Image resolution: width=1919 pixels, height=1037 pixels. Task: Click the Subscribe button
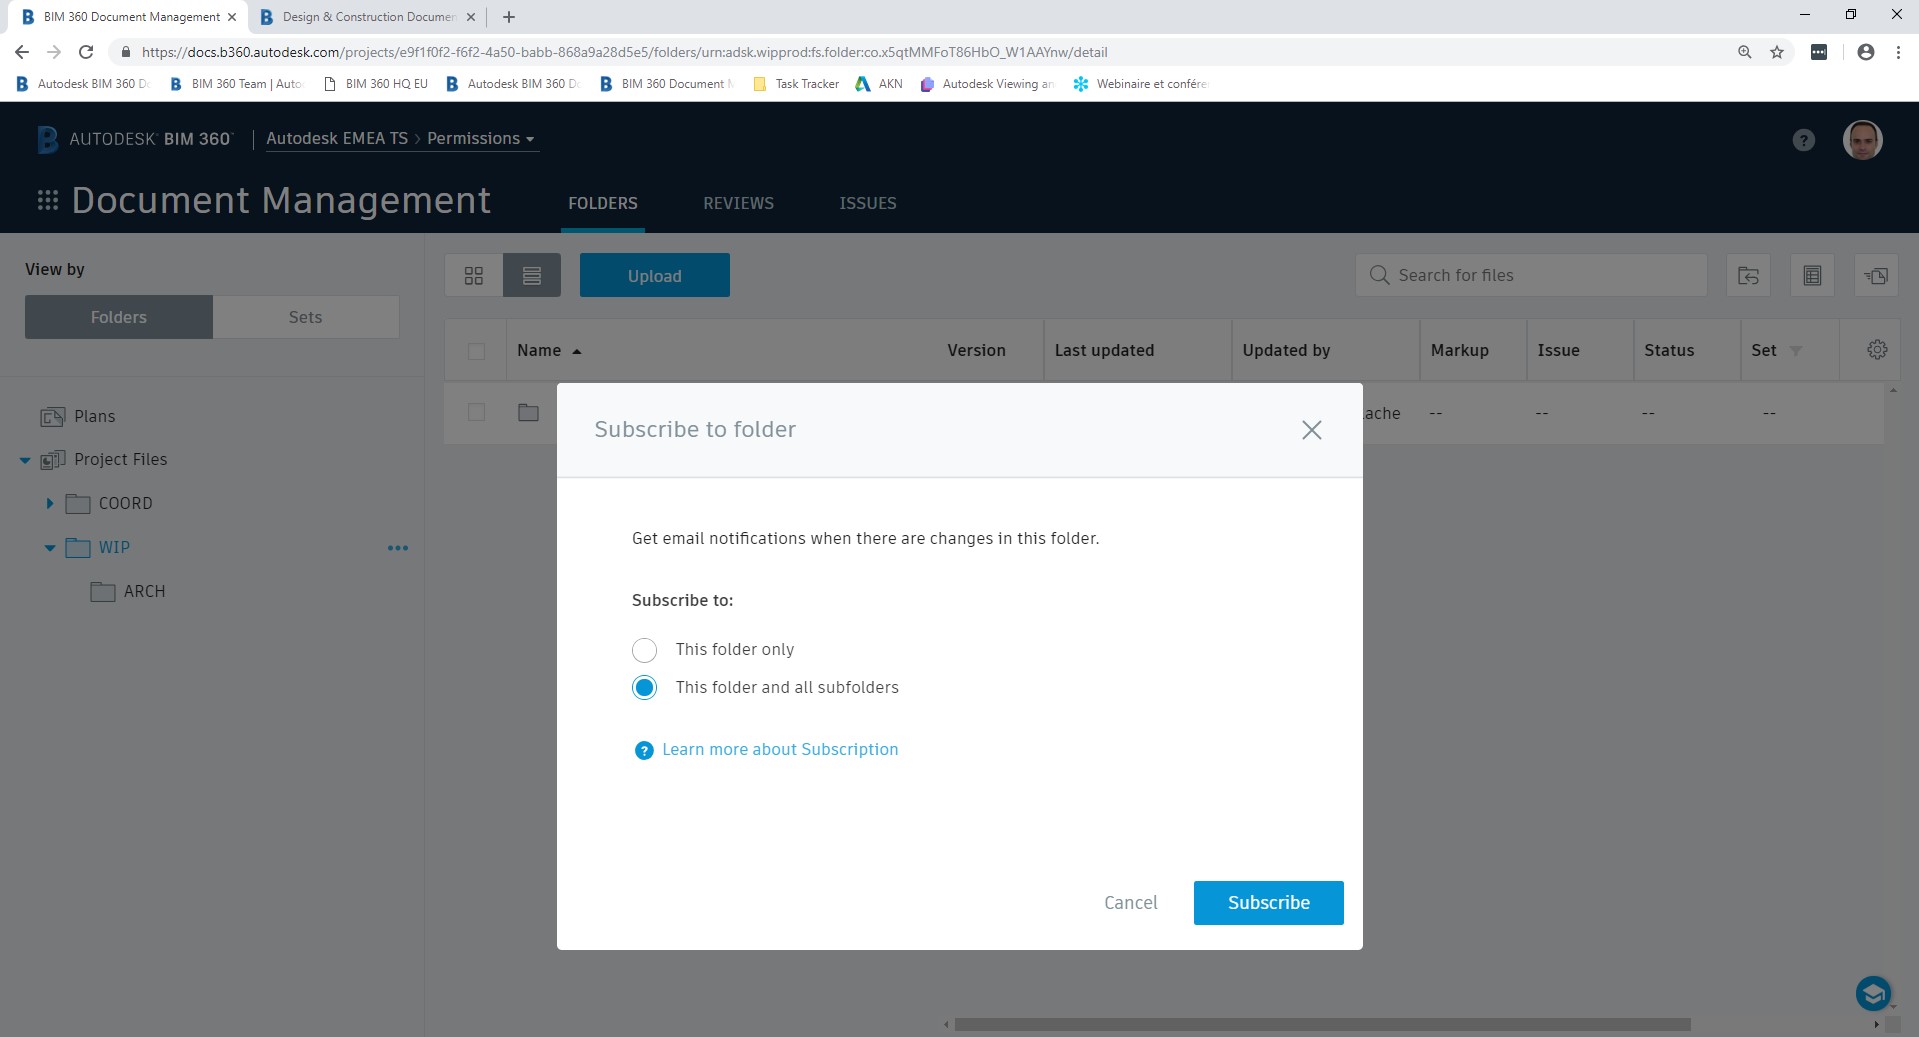tap(1267, 902)
